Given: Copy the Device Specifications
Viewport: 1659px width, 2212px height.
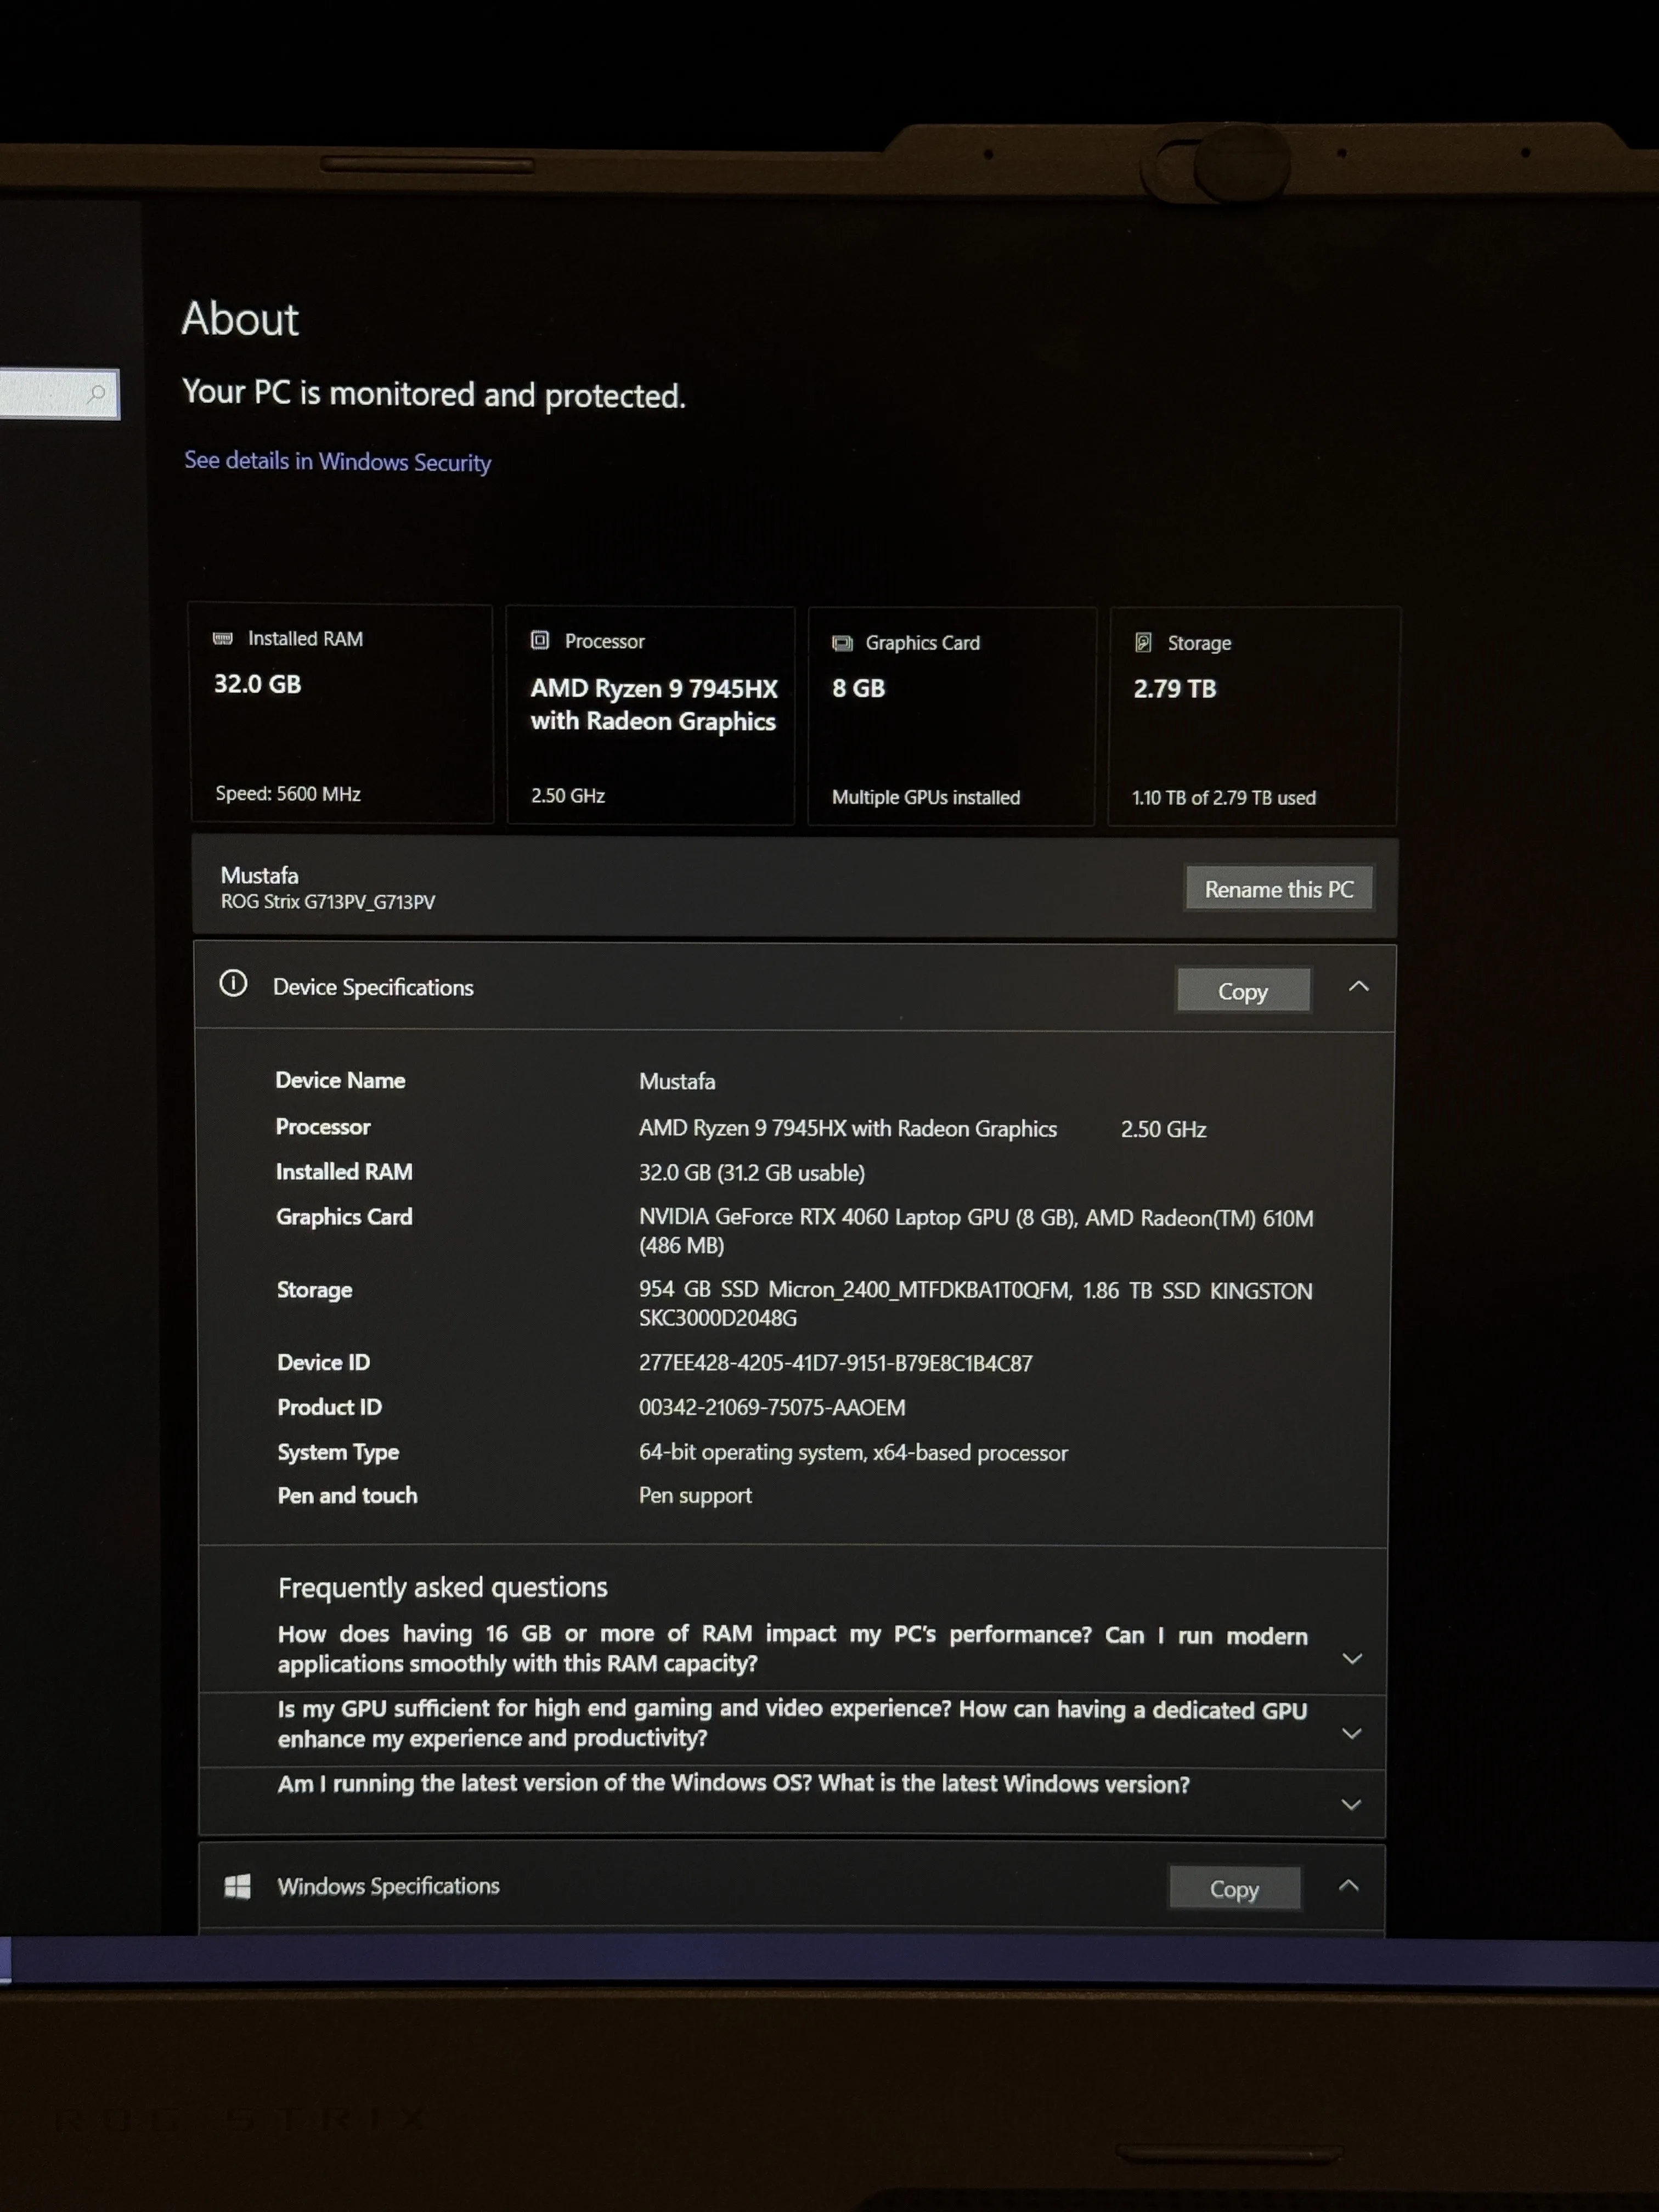Looking at the screenshot, I should click(1243, 990).
